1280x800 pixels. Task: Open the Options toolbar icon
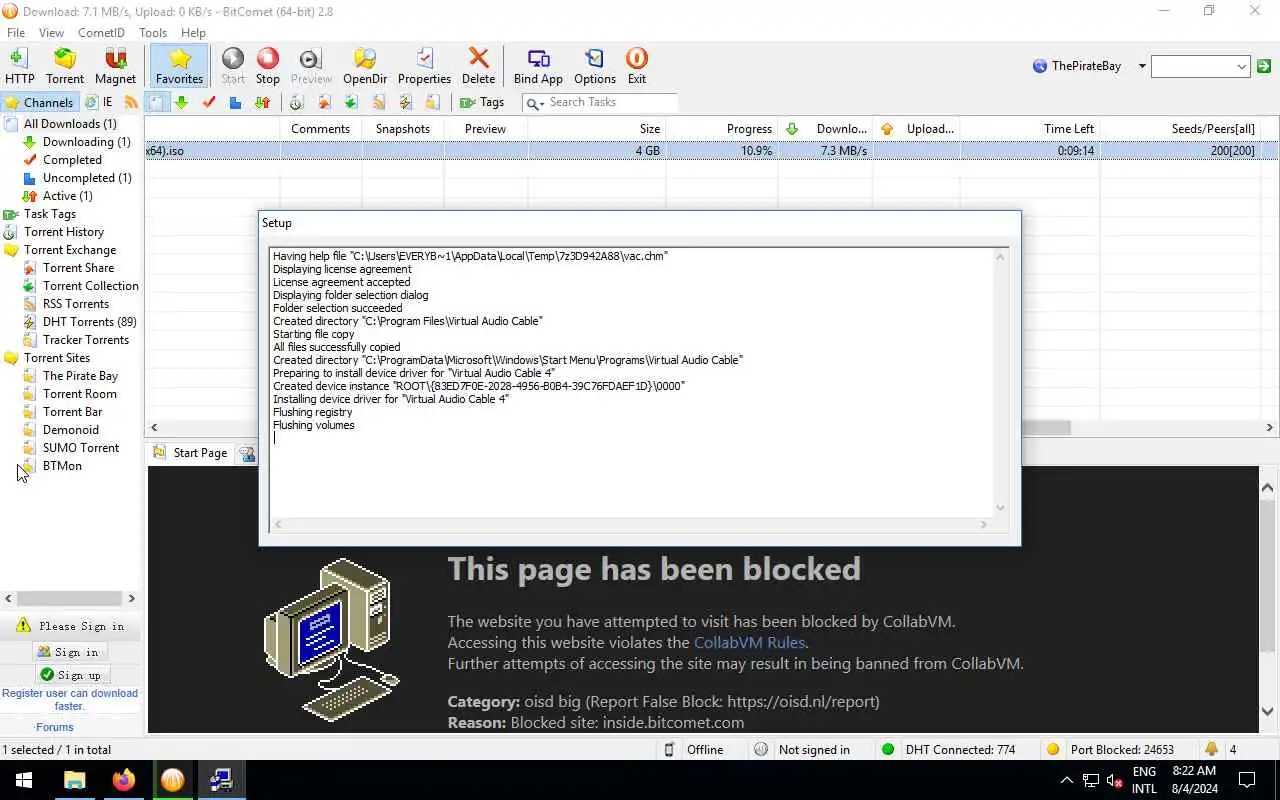[595, 66]
